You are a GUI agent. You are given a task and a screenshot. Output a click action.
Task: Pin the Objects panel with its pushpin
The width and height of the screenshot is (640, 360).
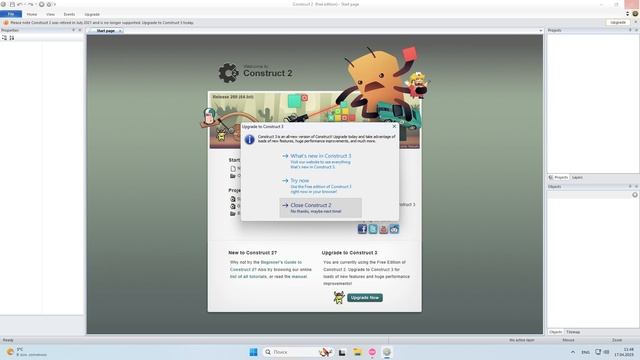coord(630,187)
